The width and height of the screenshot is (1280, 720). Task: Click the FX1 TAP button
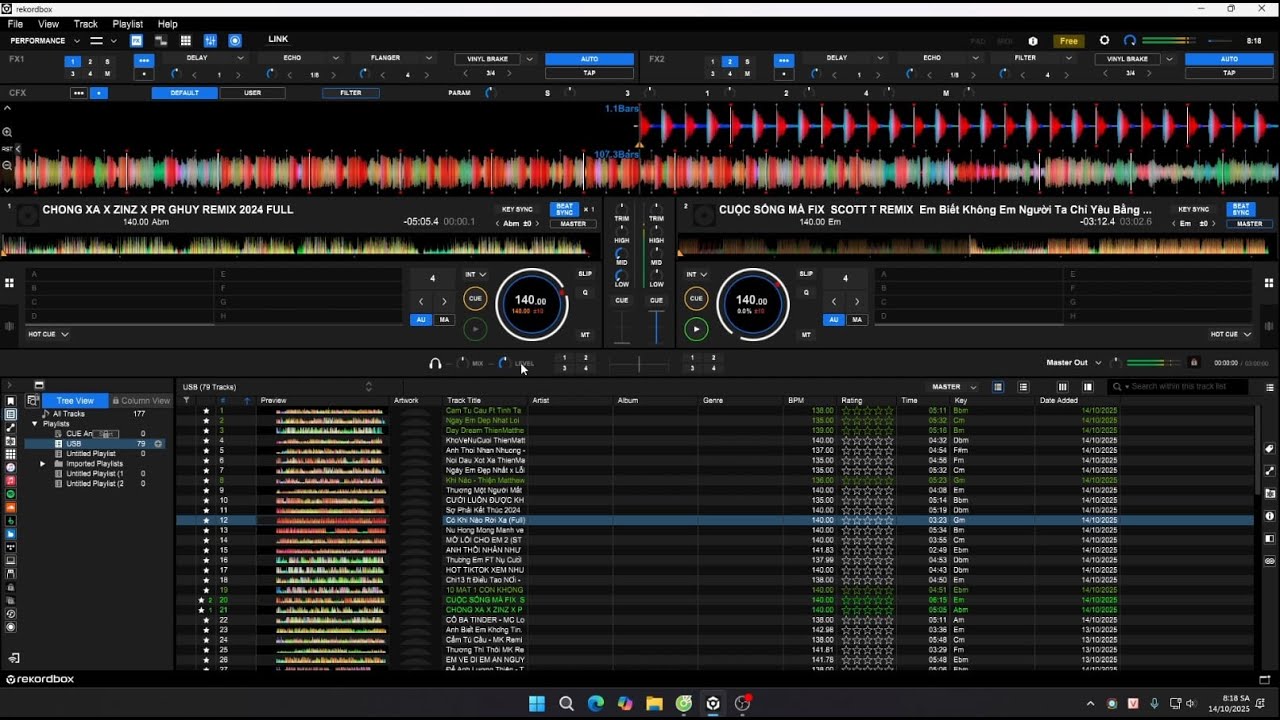coord(589,73)
